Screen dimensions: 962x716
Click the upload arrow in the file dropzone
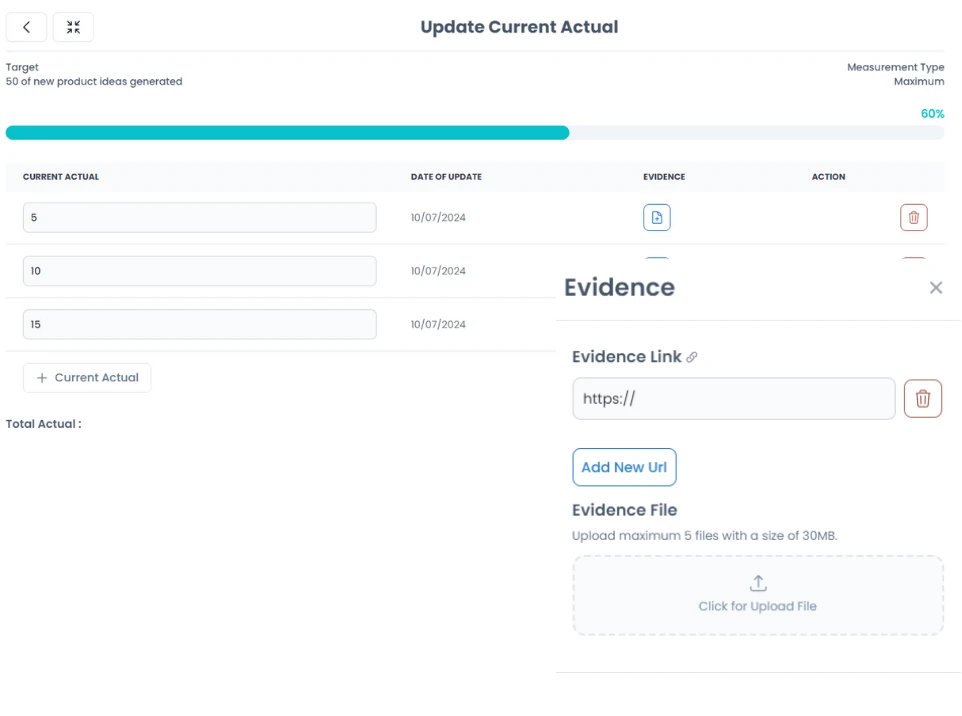point(757,583)
